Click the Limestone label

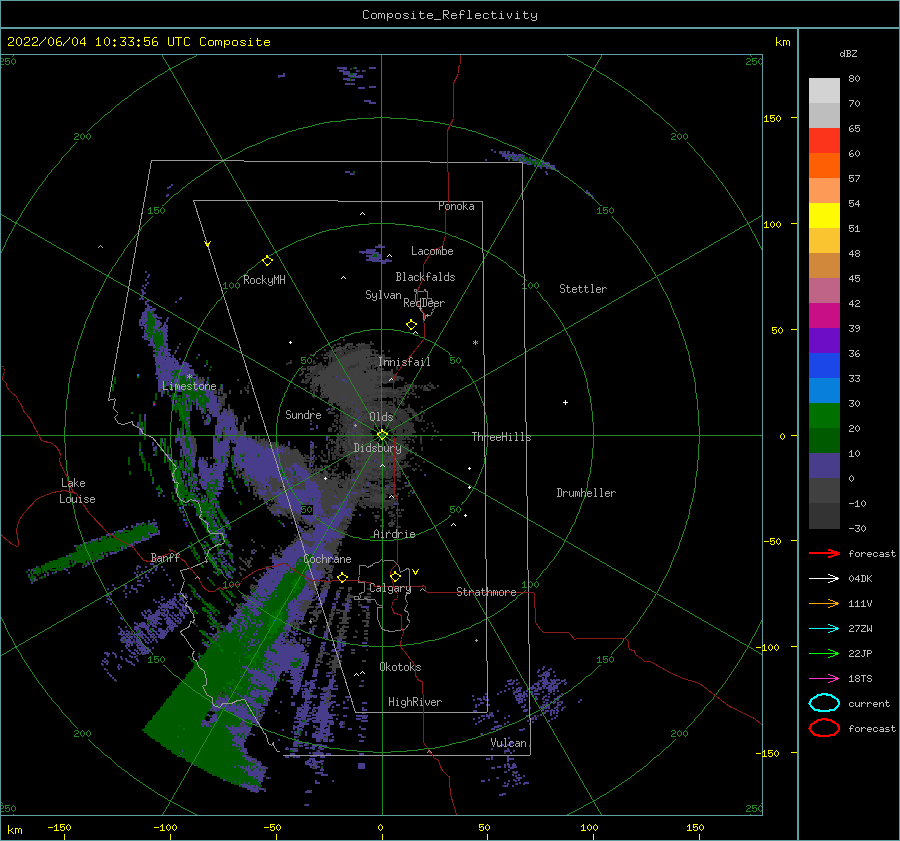click(x=189, y=386)
